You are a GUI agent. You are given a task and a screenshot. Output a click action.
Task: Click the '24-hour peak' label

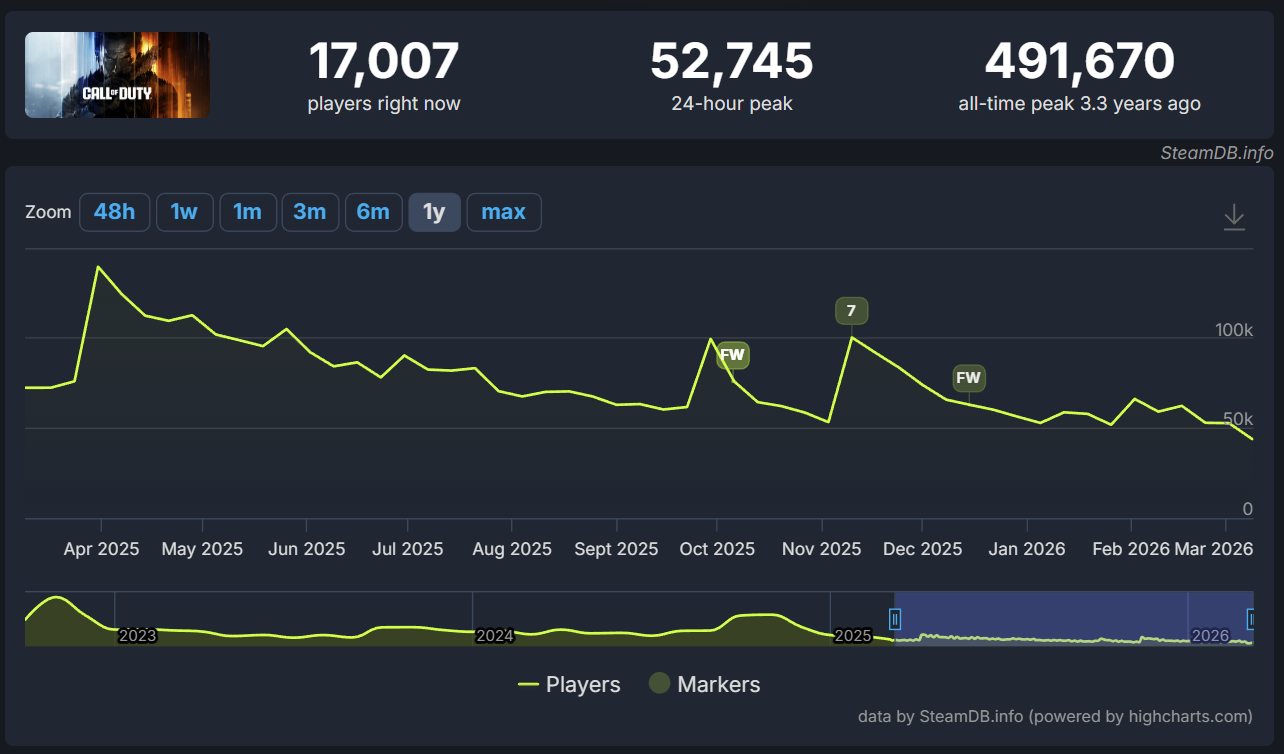732,104
